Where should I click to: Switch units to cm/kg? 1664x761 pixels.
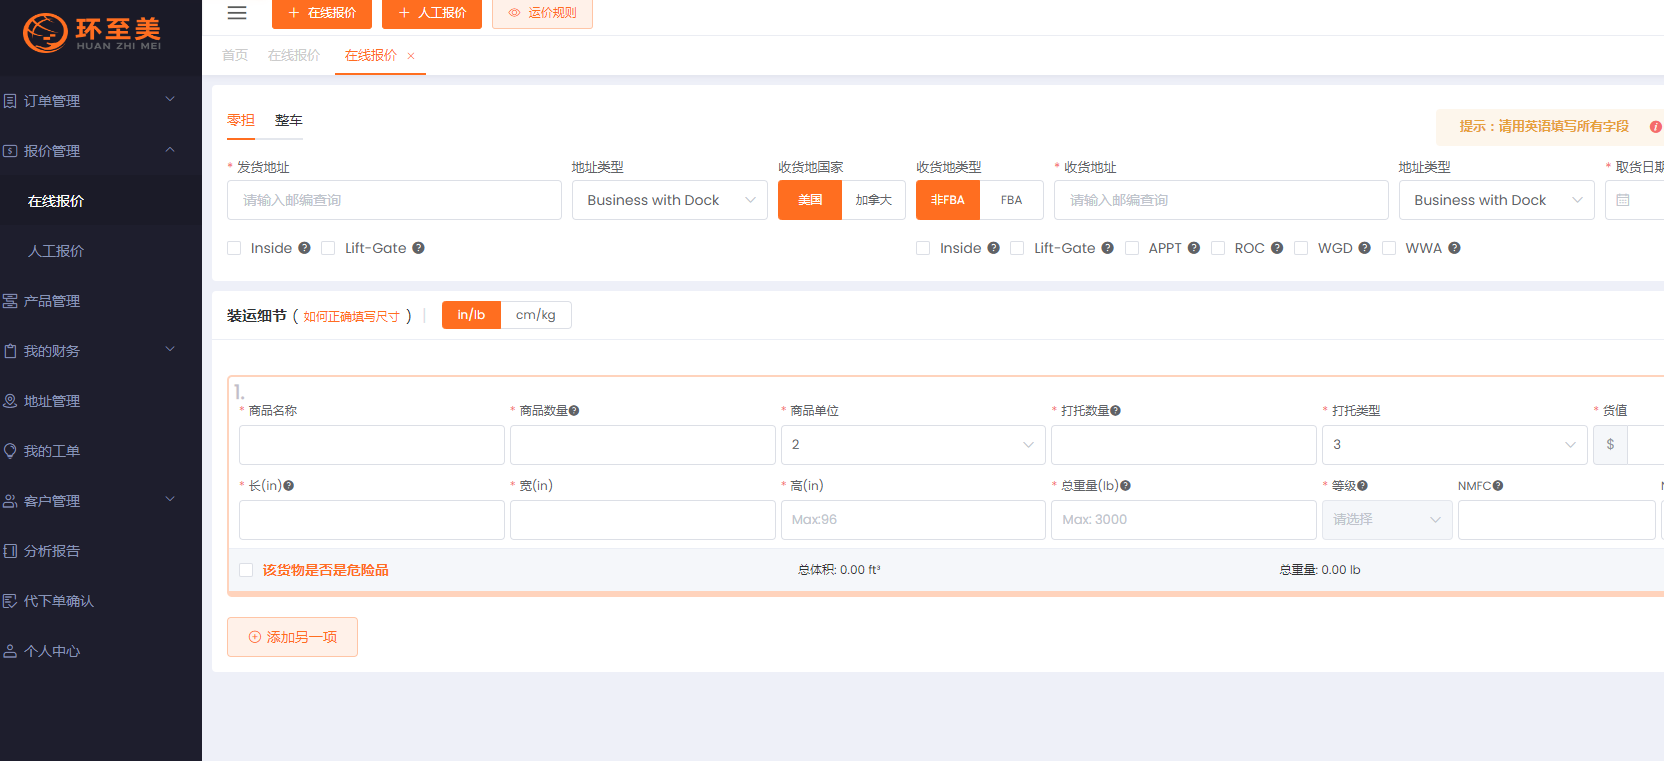point(535,315)
